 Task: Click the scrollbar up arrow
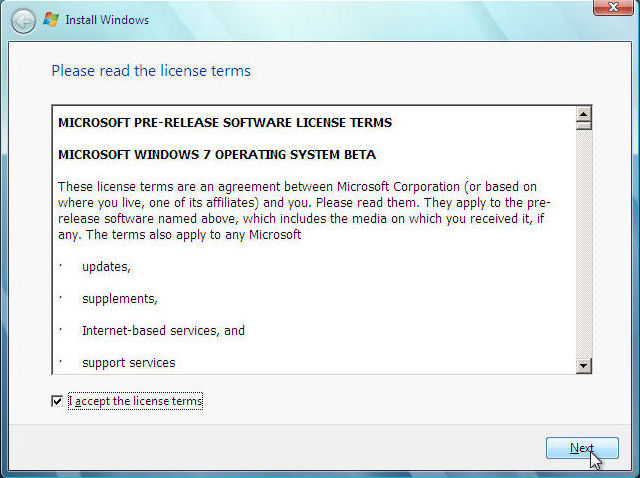(584, 116)
